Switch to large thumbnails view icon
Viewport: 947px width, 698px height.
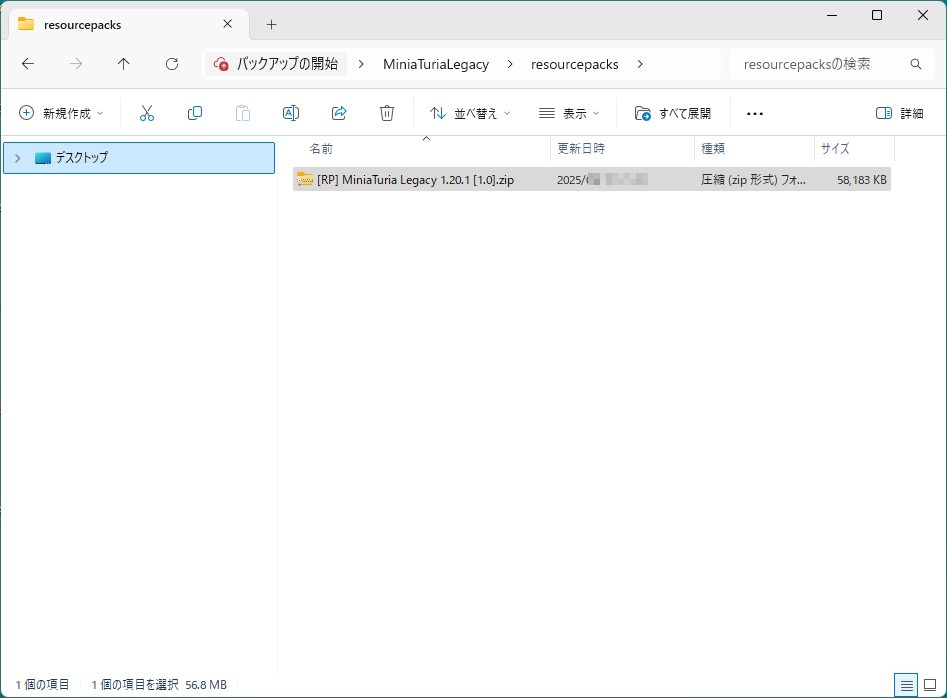coord(930,685)
